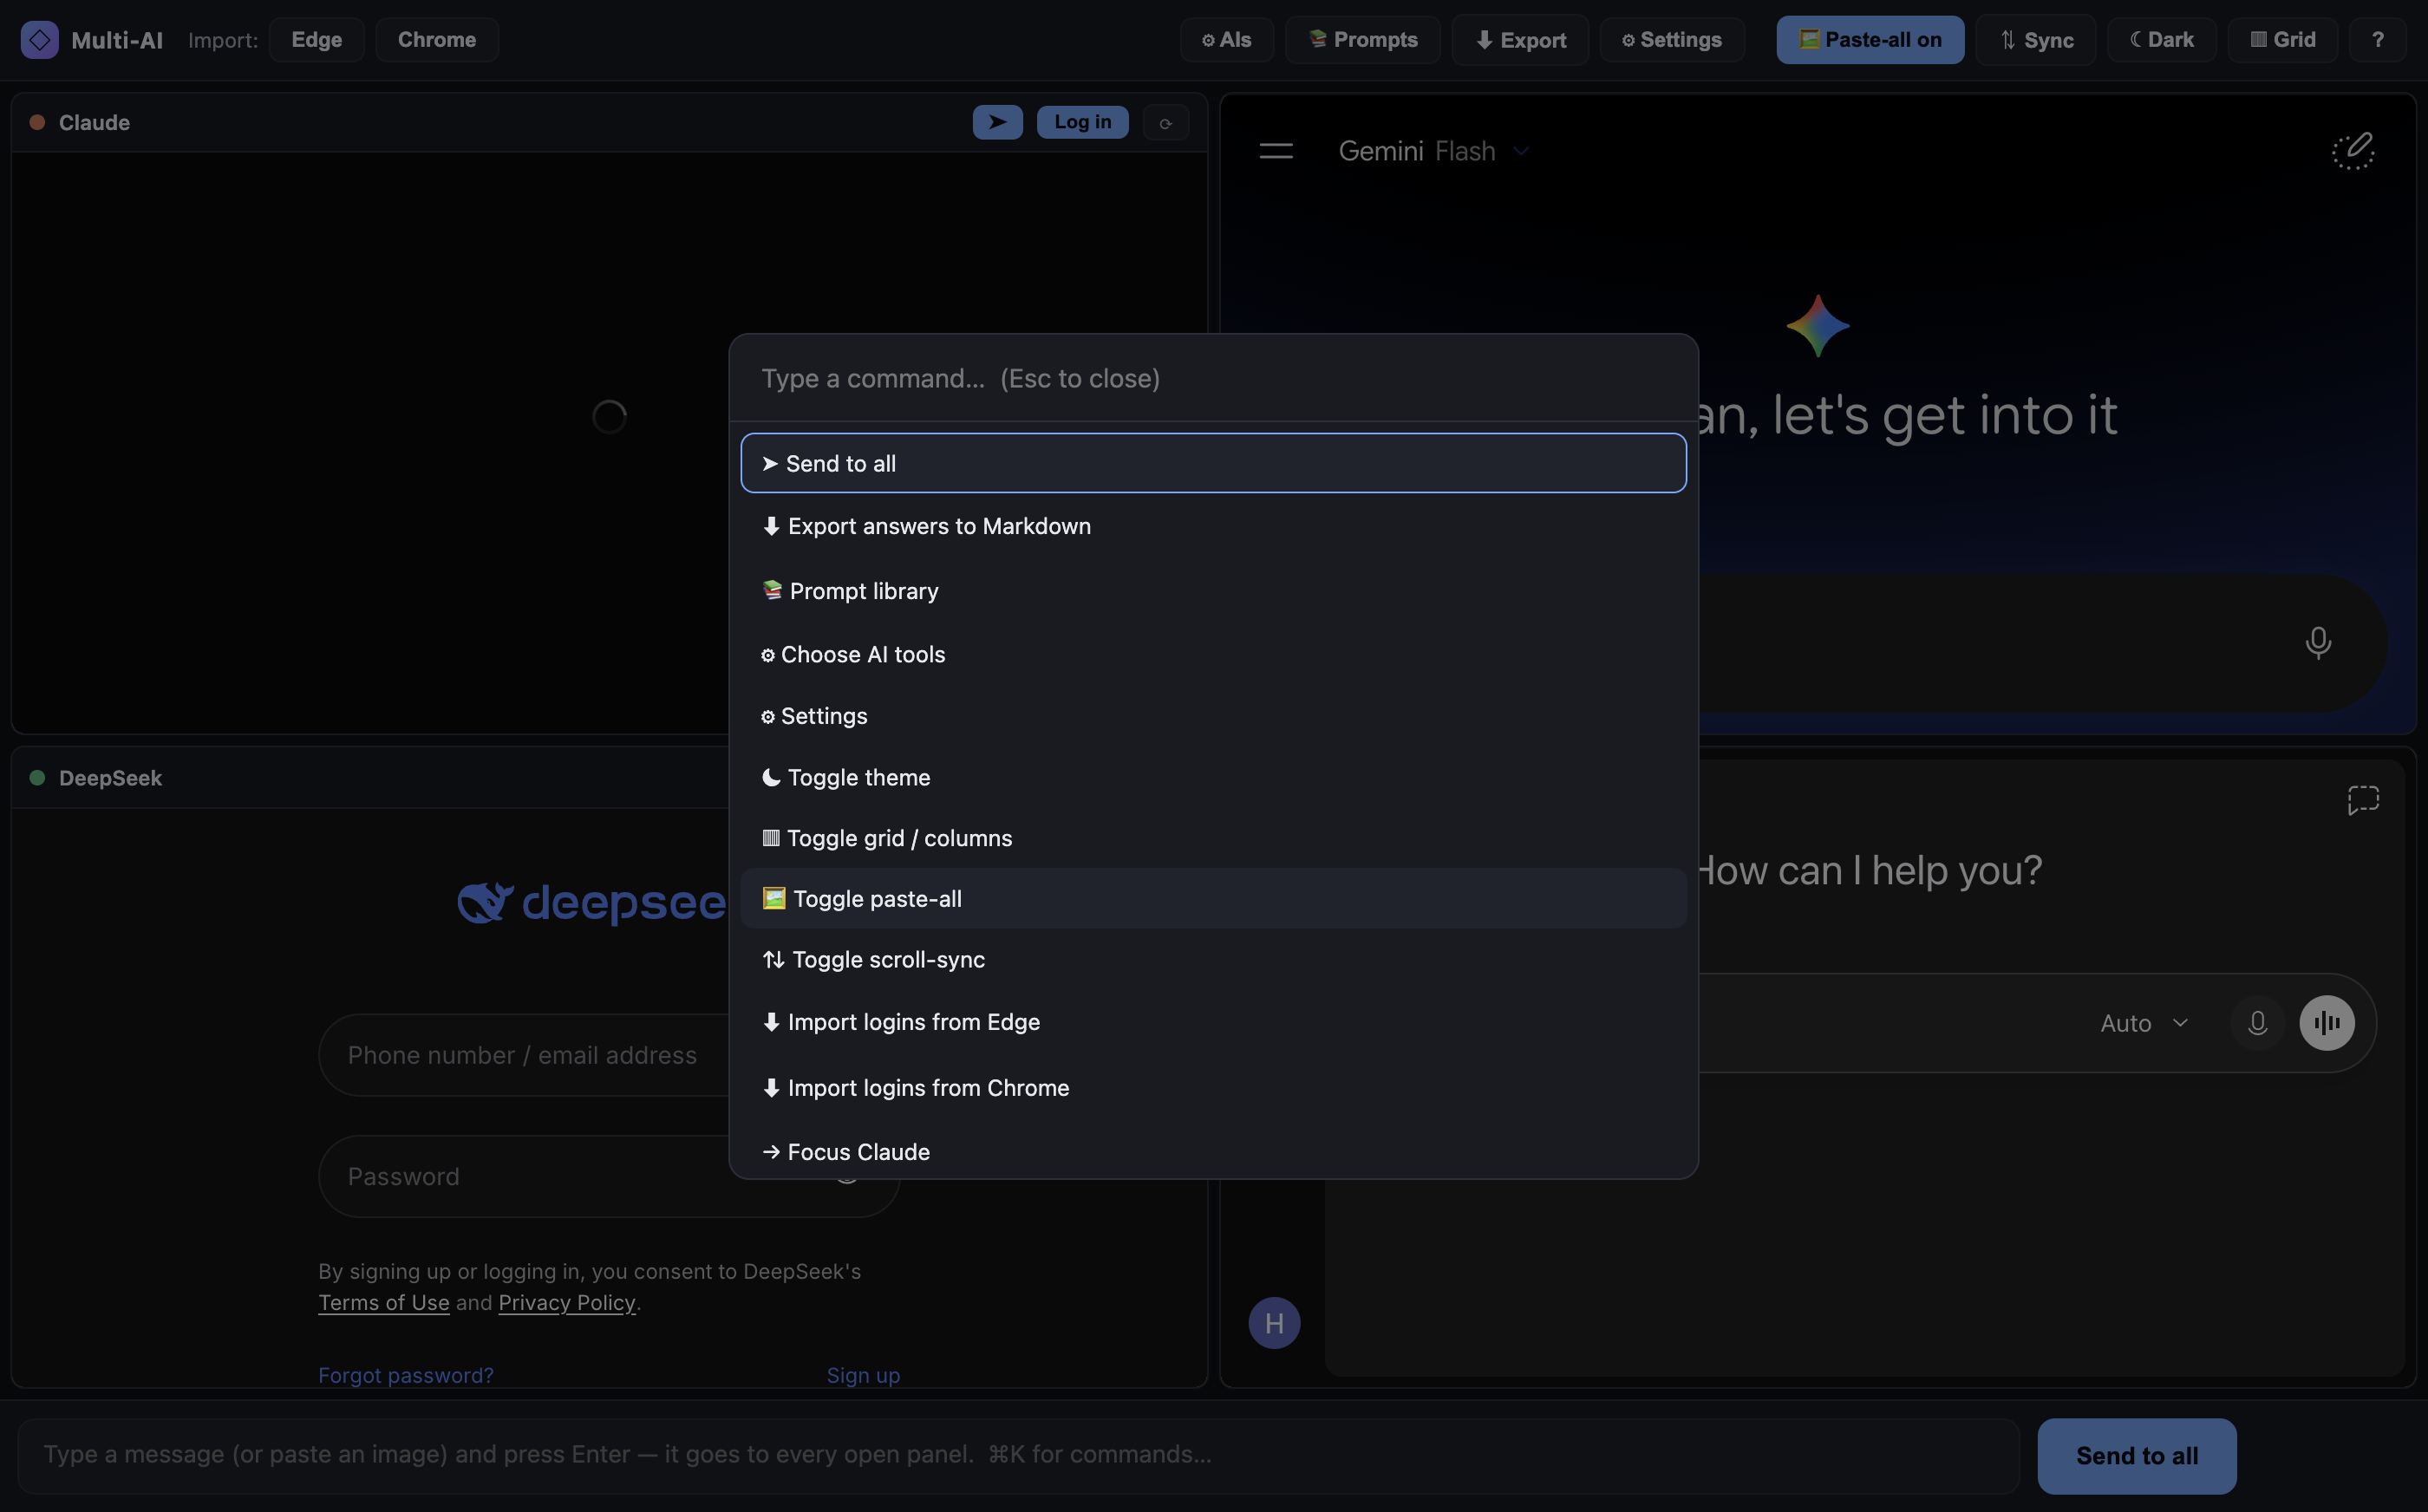Click the microphone icon in Gemini's input
Image resolution: width=2428 pixels, height=1512 pixels.
(x=2317, y=642)
